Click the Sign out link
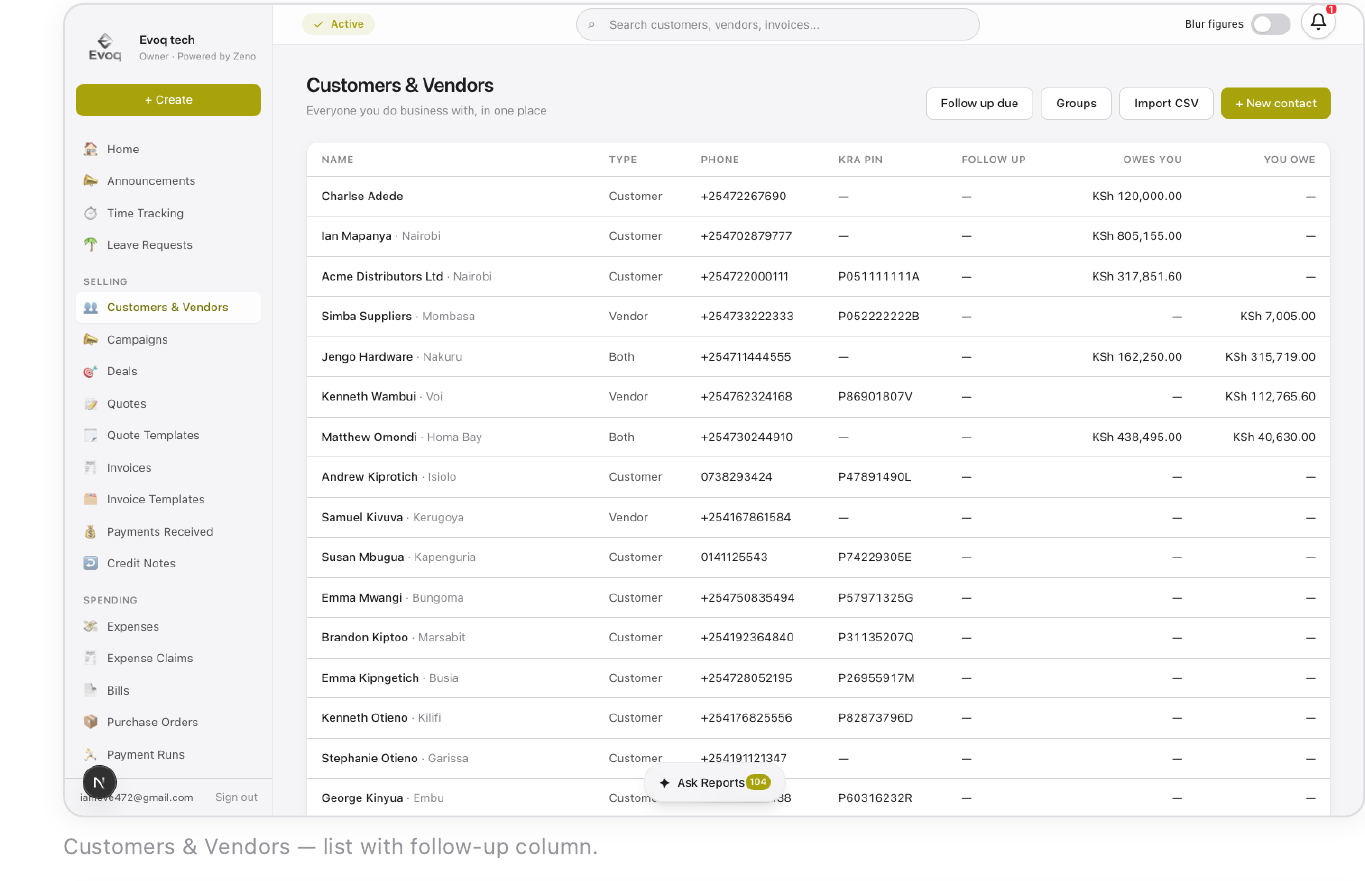The width and height of the screenshot is (1365, 881). (x=236, y=797)
